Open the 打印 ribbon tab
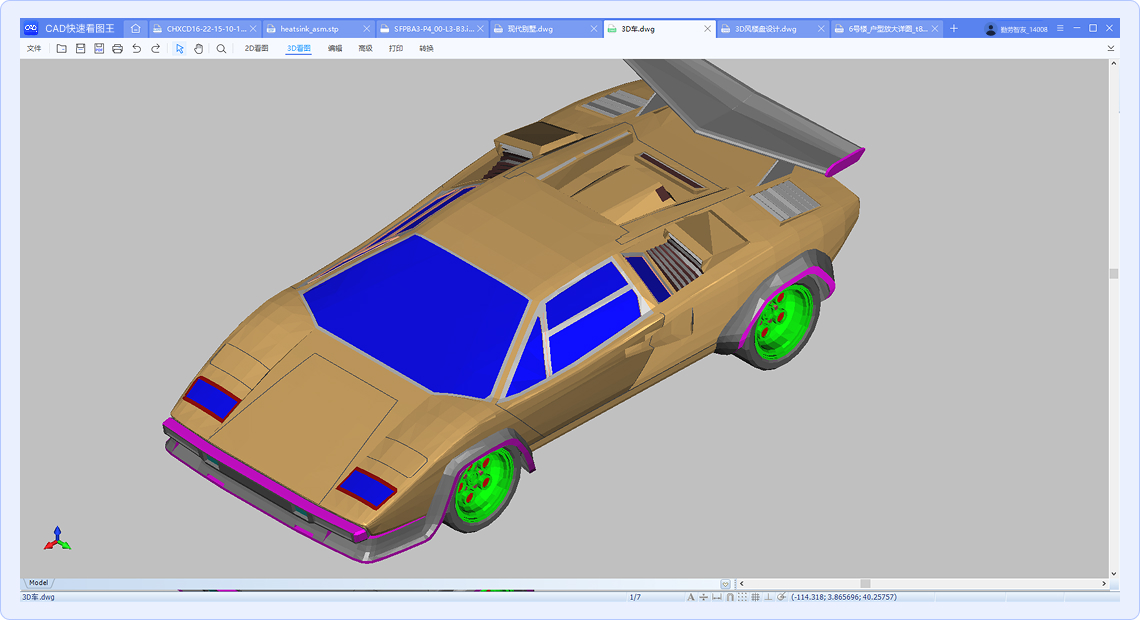 point(396,49)
